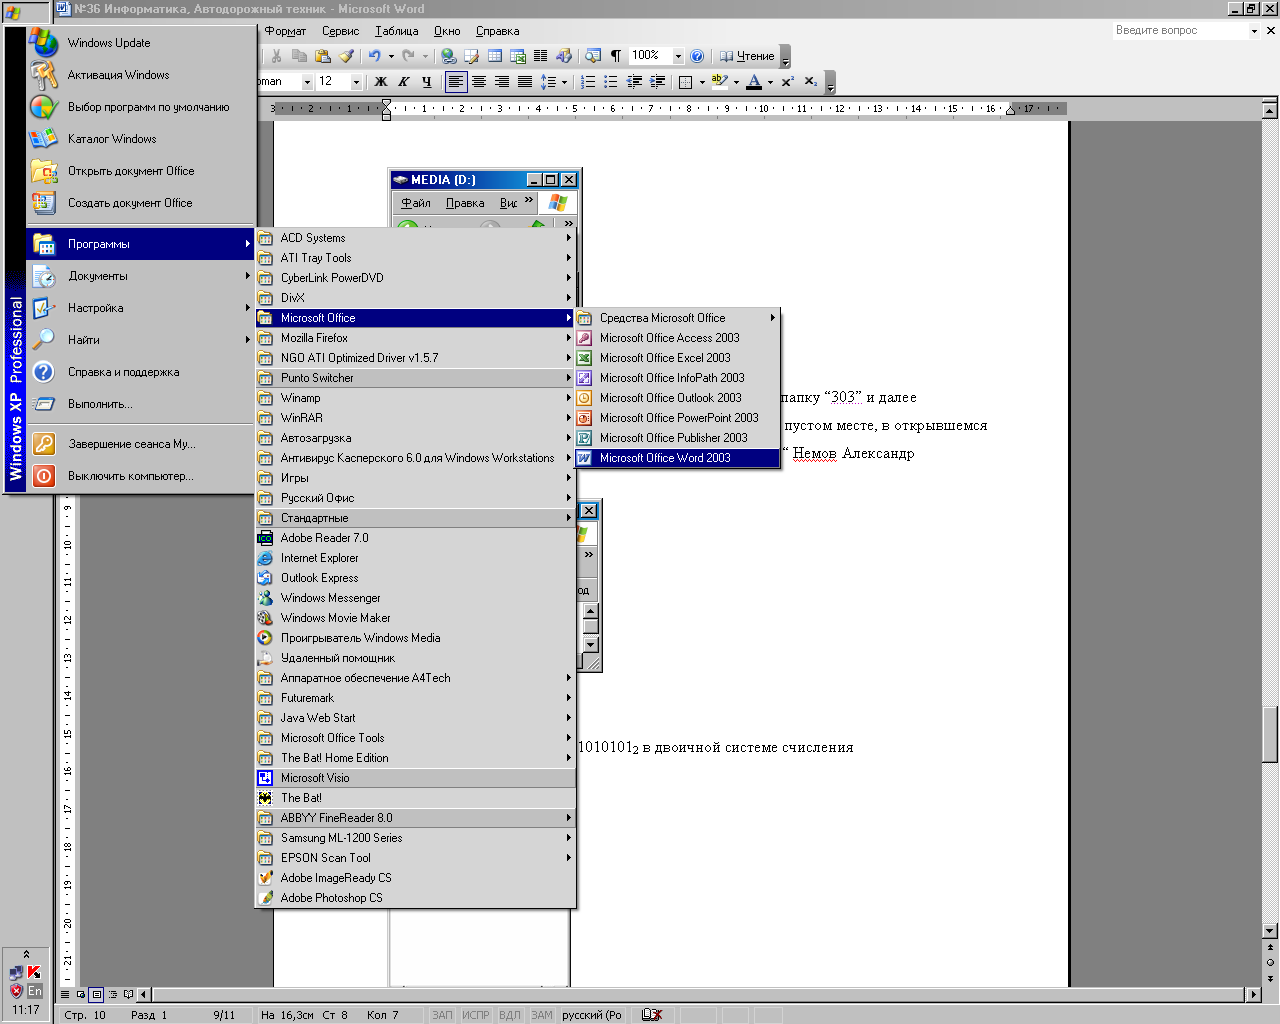This screenshot has height=1024, width=1280.
Task: Open Word Help with the question mark icon
Action: pyautogui.click(x=697, y=56)
